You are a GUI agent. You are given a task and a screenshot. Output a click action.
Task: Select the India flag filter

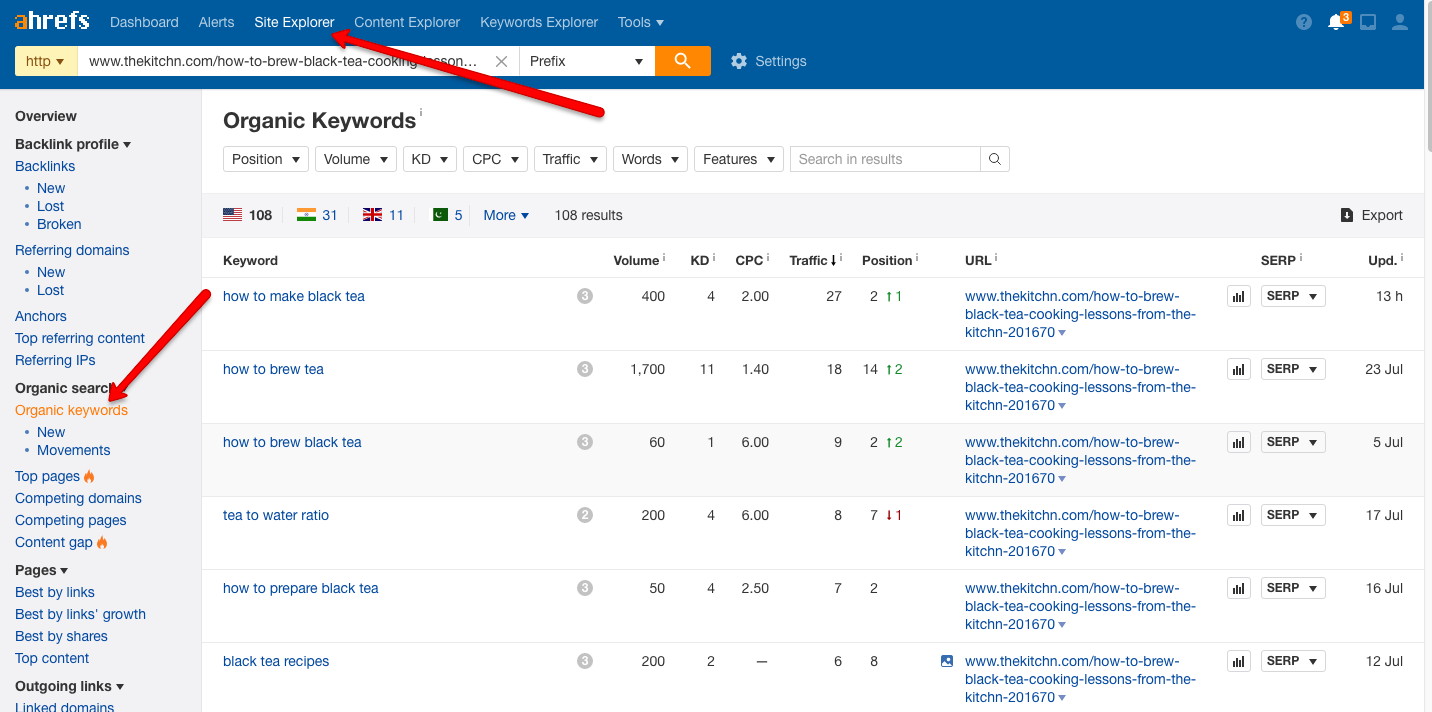tap(317, 215)
